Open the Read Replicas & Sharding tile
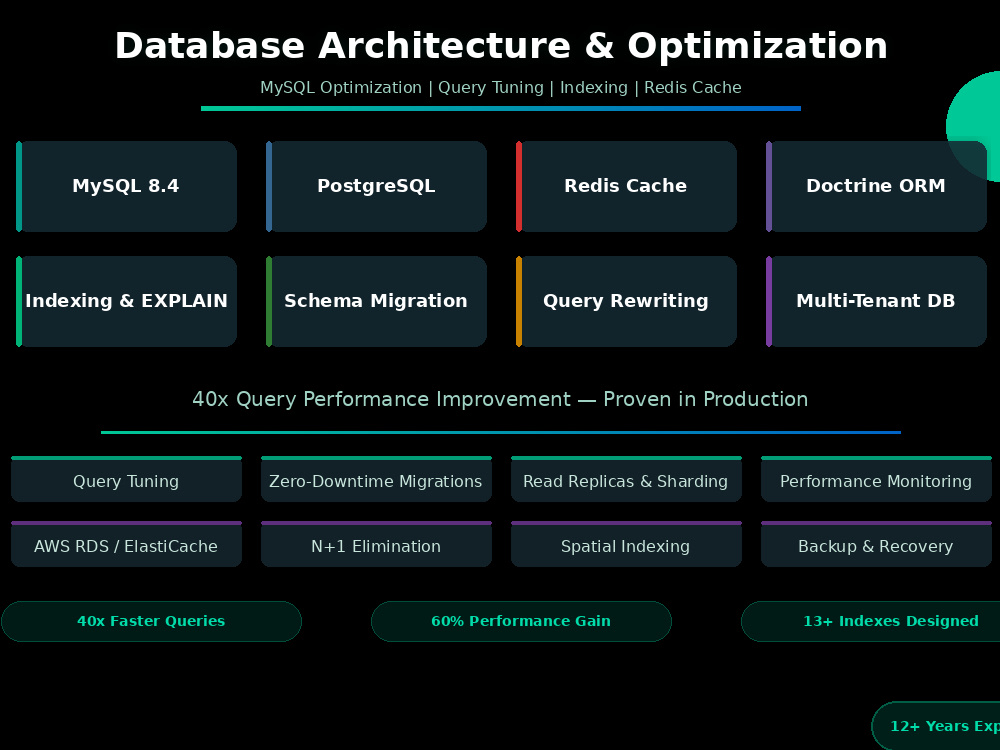This screenshot has width=1000, height=750. (626, 479)
